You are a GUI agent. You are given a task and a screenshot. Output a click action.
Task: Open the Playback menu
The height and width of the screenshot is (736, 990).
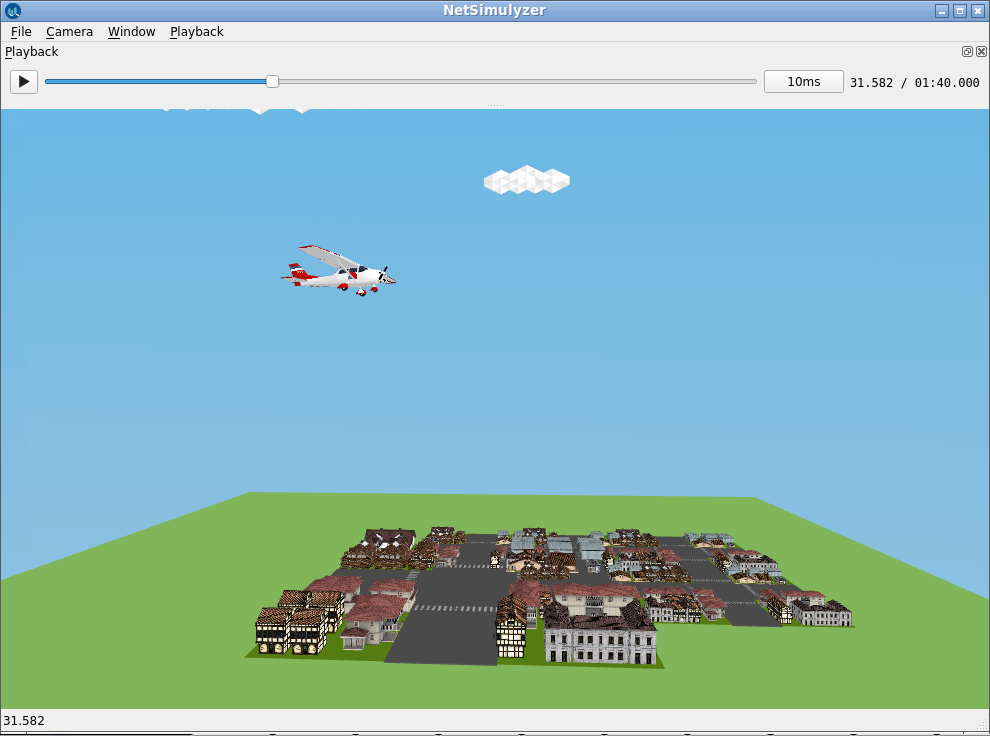tap(196, 32)
